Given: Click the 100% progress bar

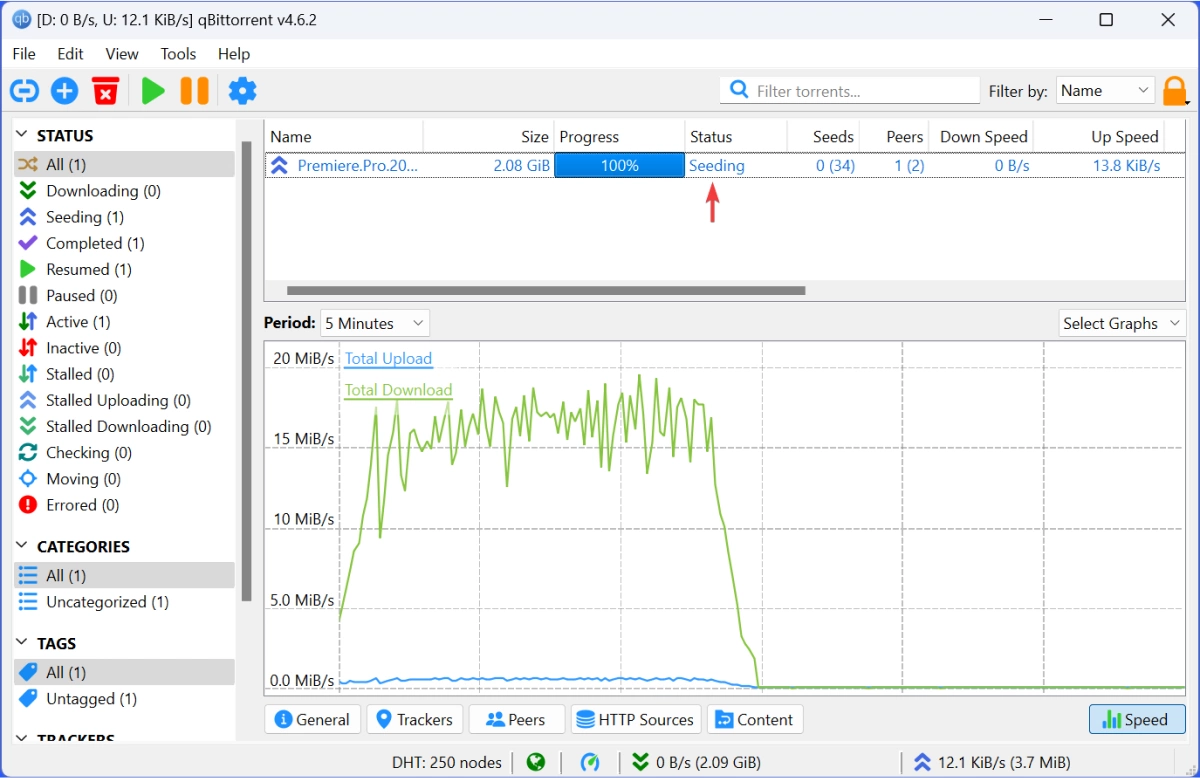Looking at the screenshot, I should [x=619, y=165].
